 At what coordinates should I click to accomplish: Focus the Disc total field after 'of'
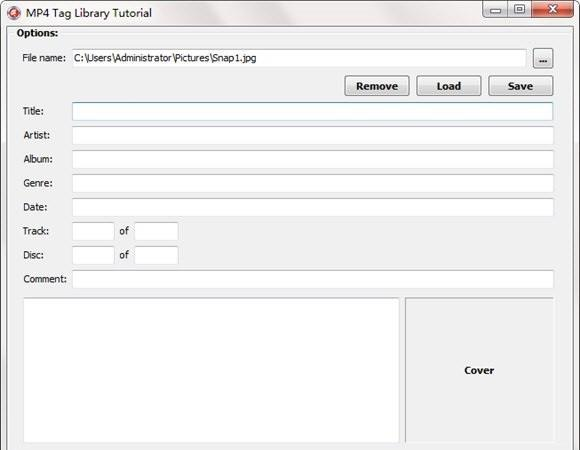point(156,255)
